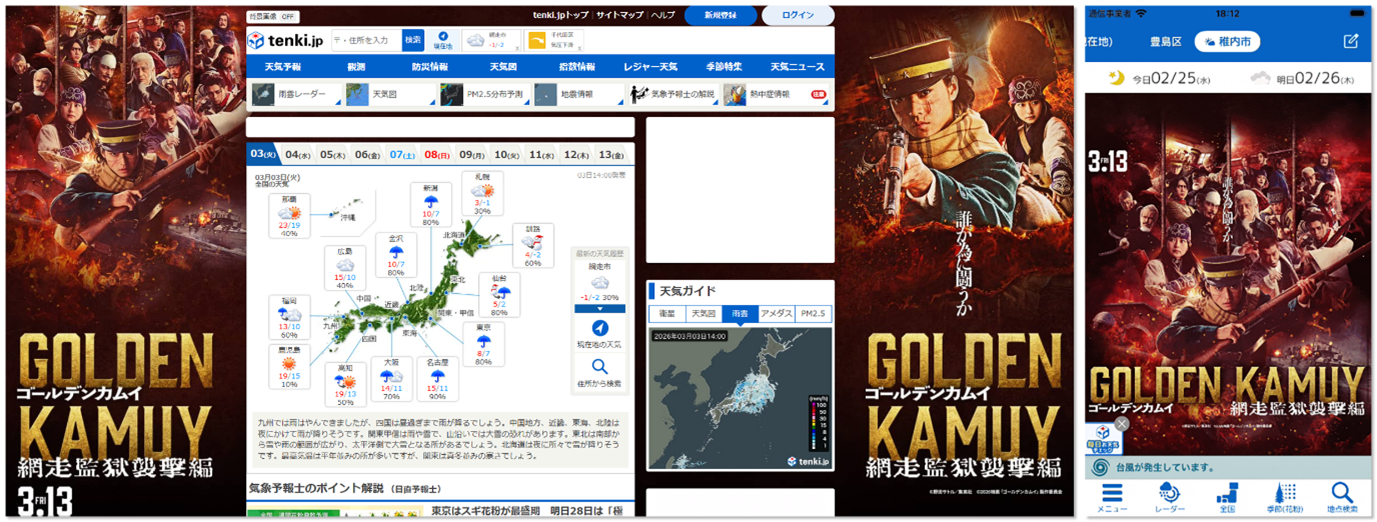Remove the 網走市 card with its x

coord(516,47)
